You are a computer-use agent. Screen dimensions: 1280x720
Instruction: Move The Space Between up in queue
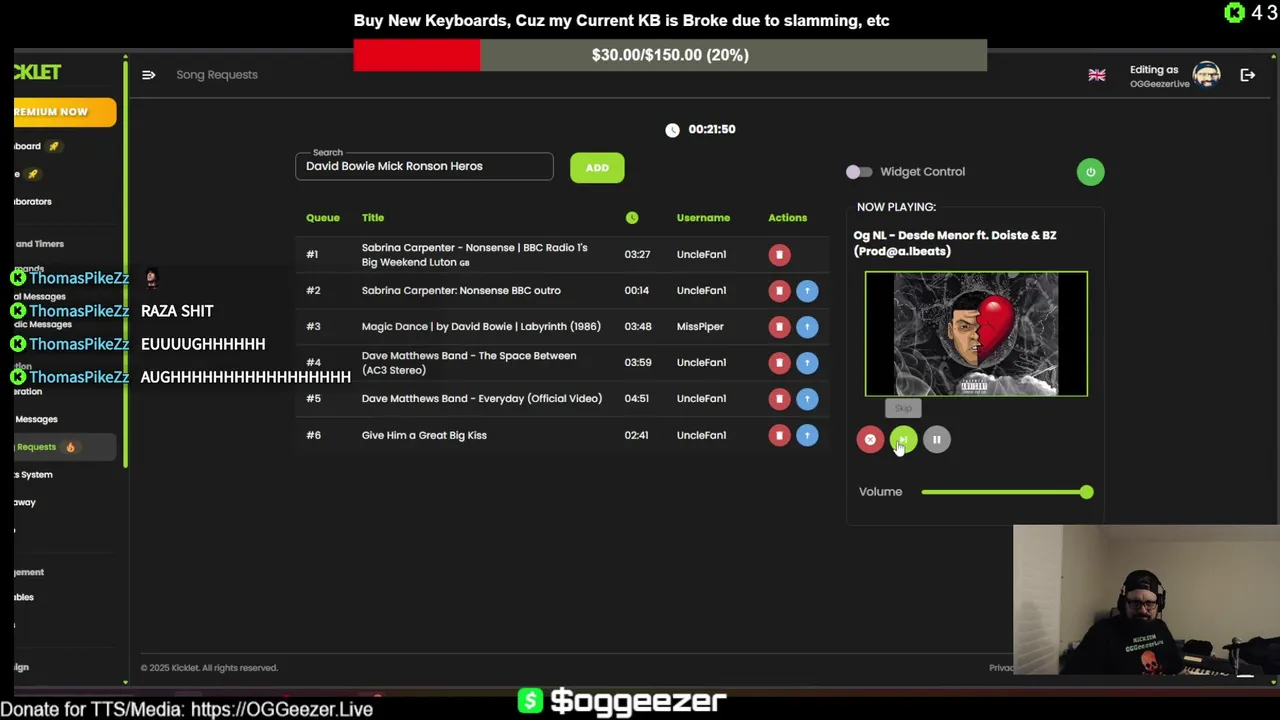tap(807, 363)
